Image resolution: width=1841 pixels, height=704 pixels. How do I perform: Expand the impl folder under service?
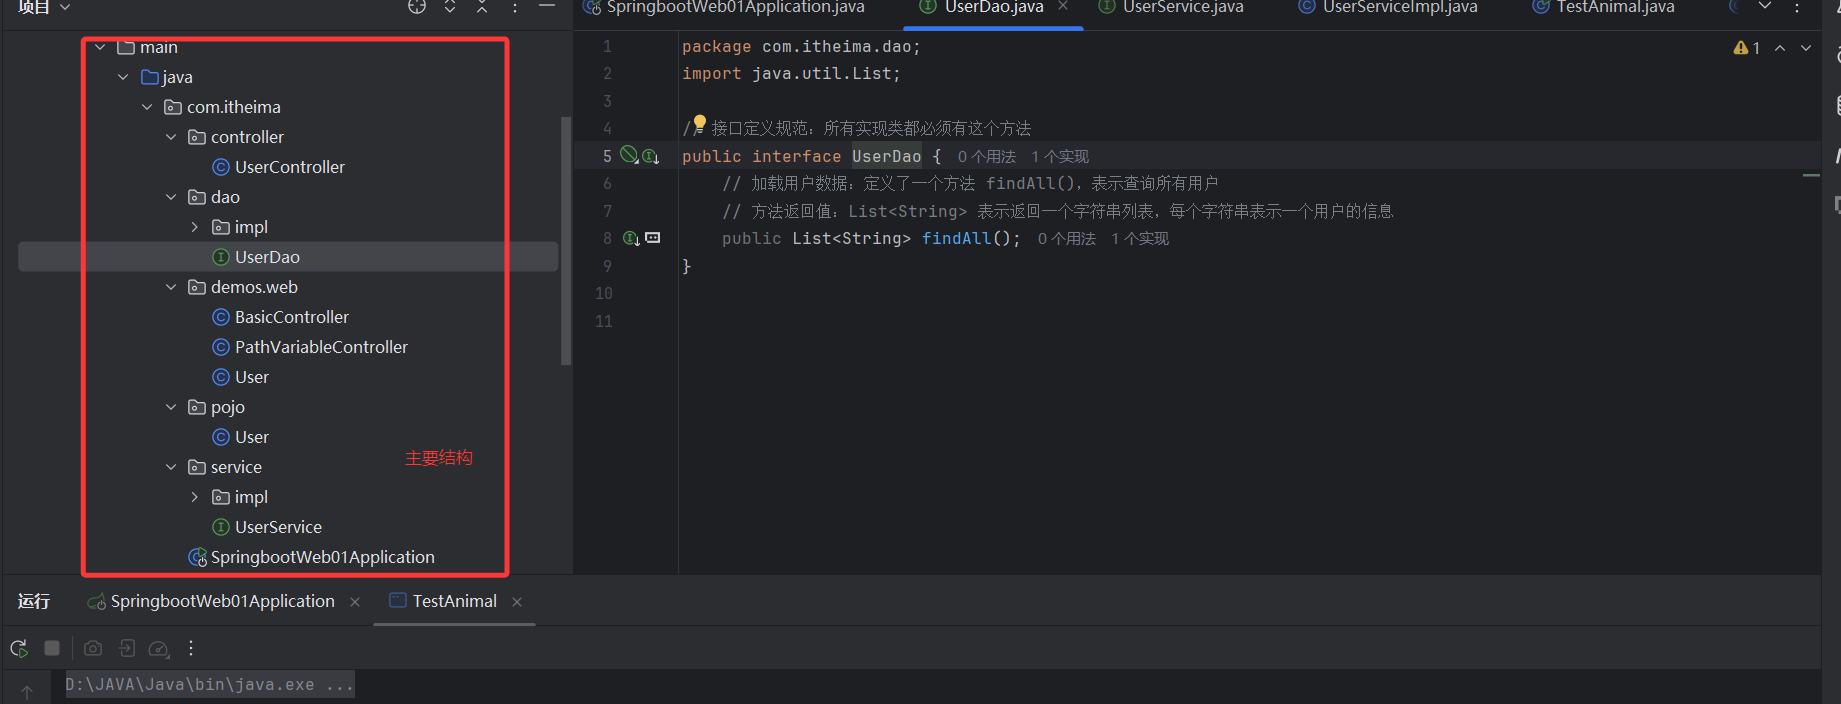pyautogui.click(x=195, y=497)
